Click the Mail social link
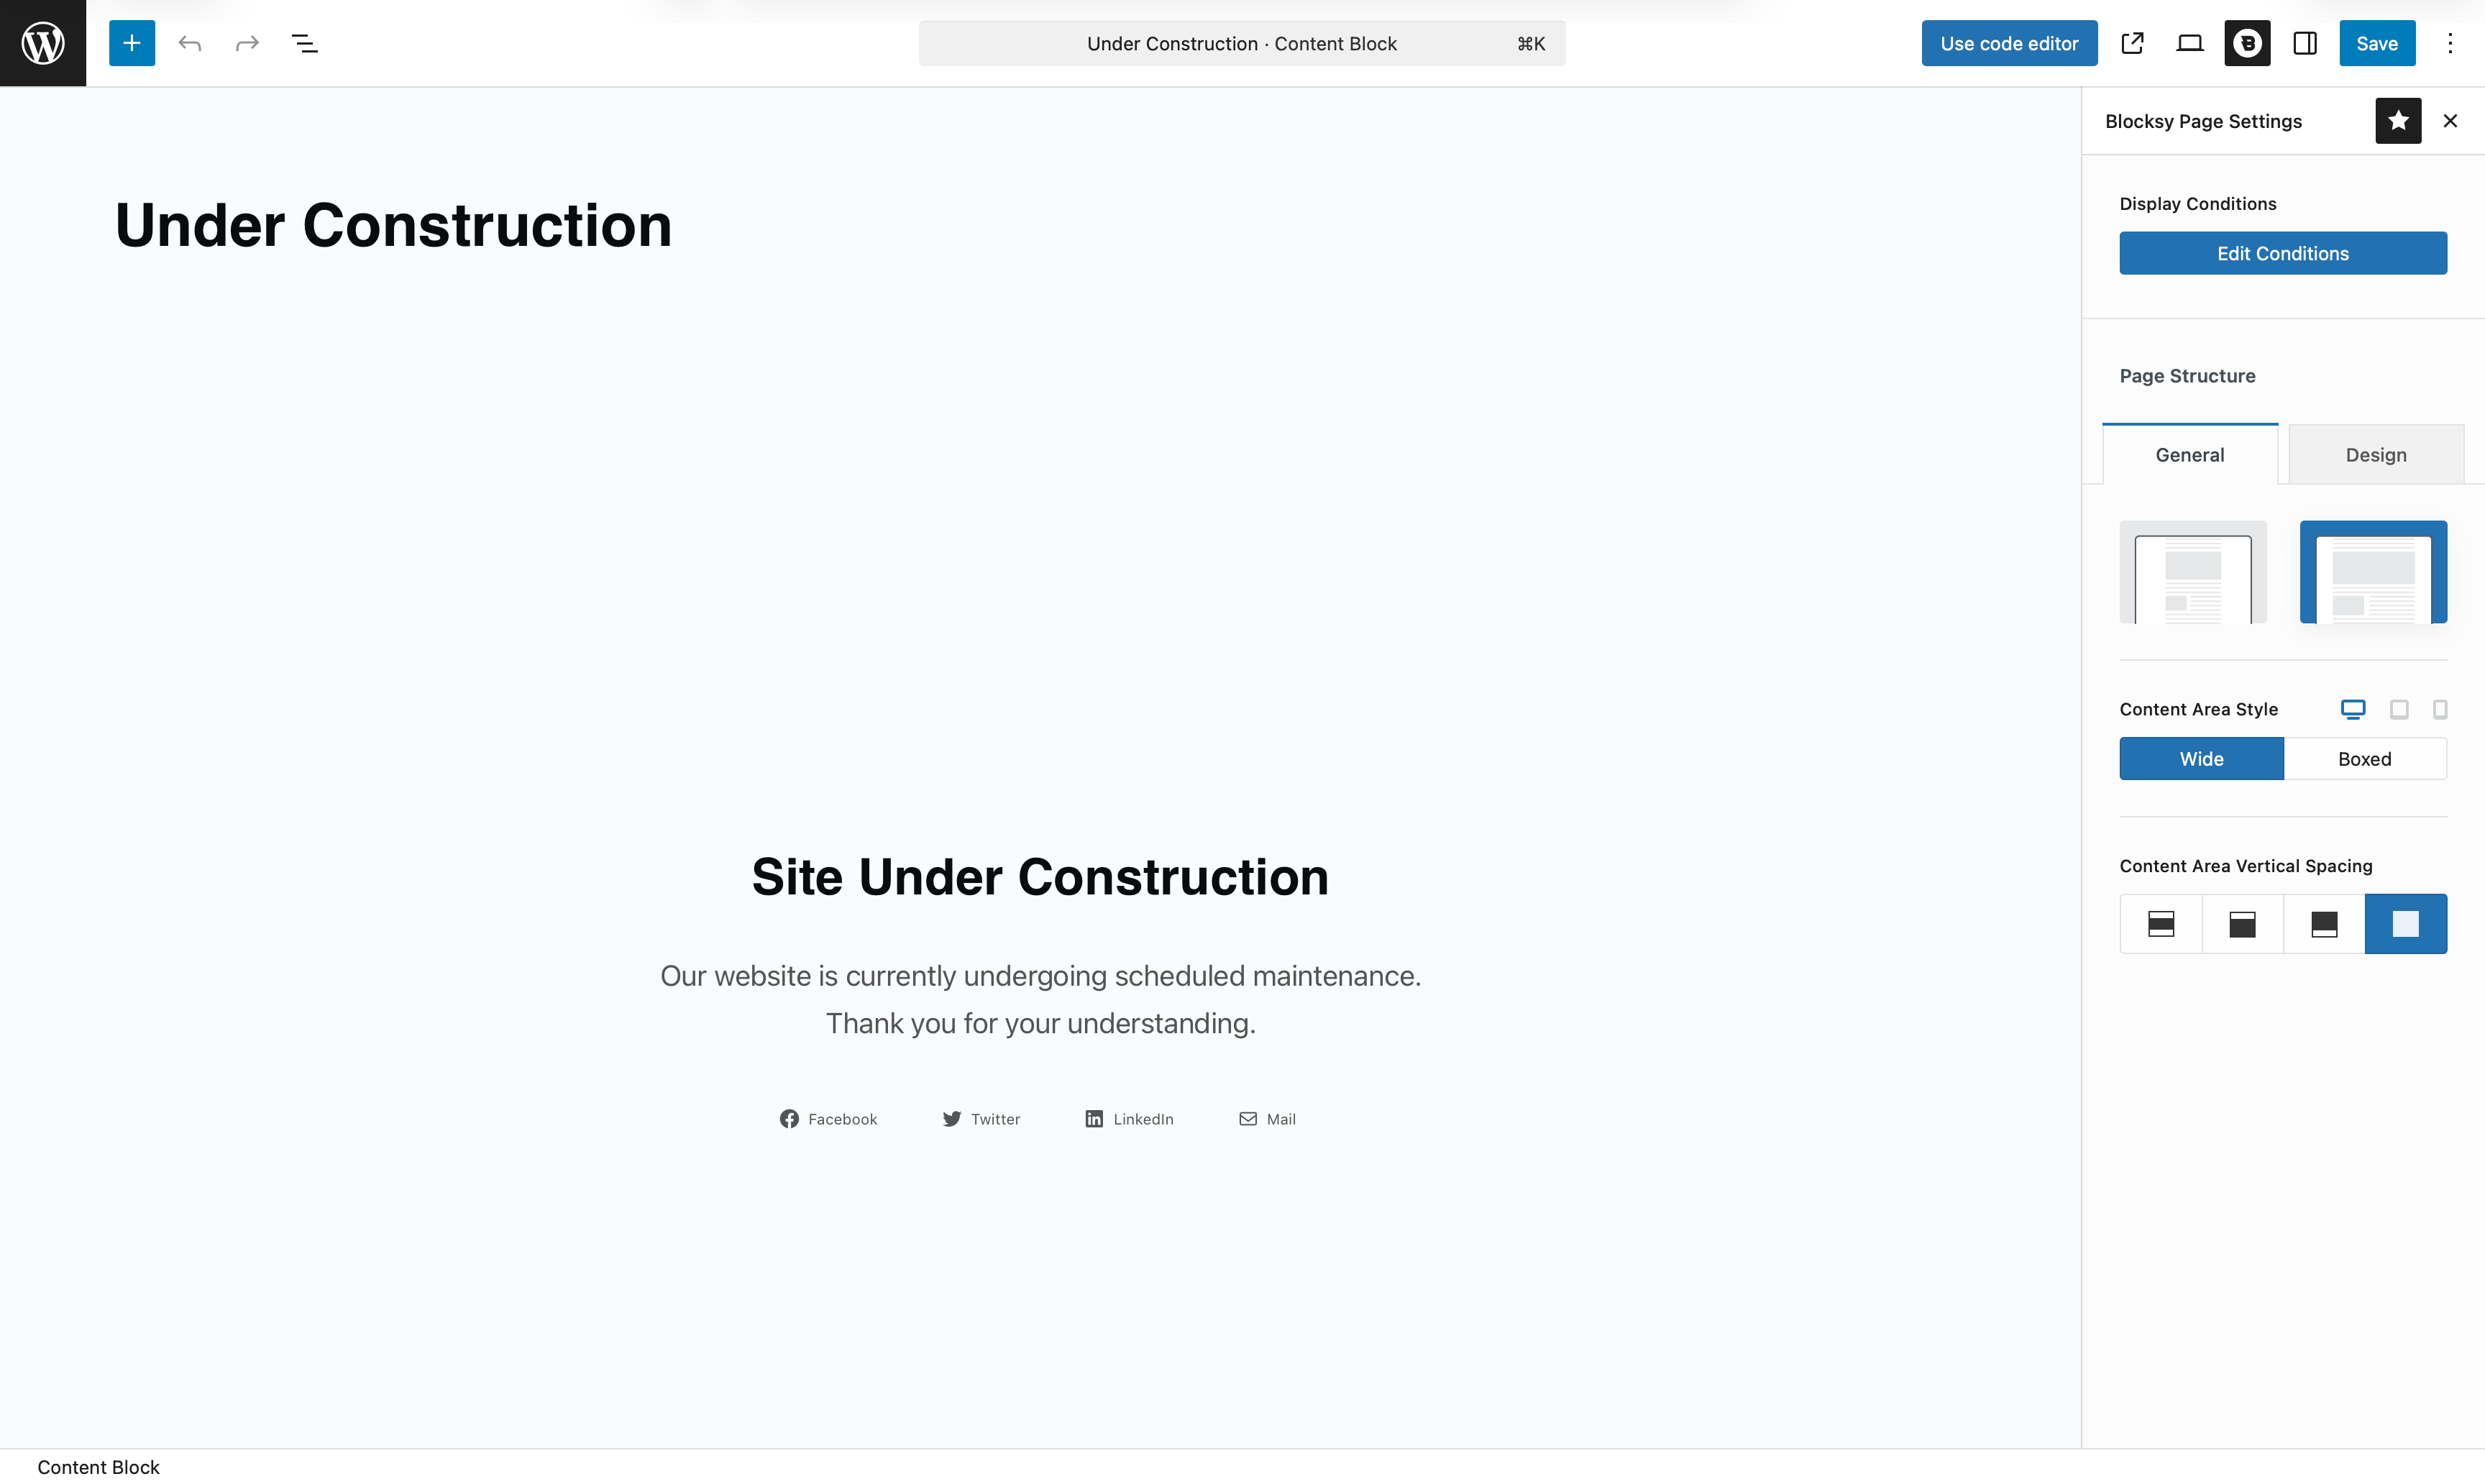Viewport: 2485px width, 1484px height. click(1267, 1119)
